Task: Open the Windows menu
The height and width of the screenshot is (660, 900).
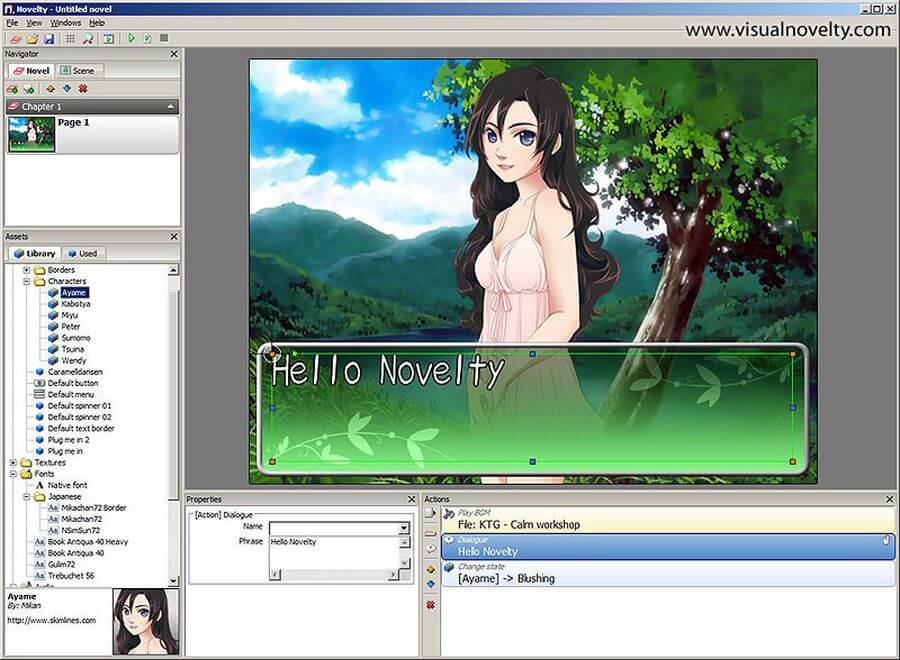Action: pos(66,22)
